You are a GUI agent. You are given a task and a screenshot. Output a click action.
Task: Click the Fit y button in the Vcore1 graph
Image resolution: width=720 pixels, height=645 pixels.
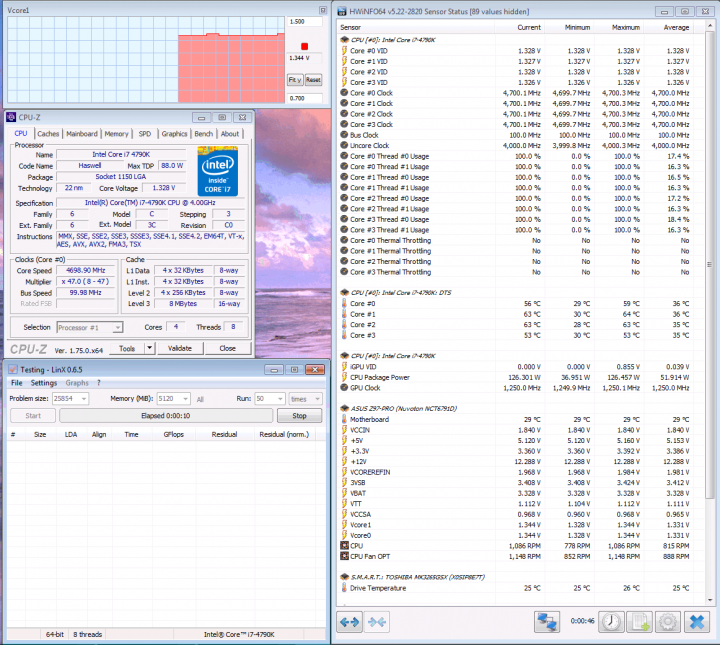point(295,79)
